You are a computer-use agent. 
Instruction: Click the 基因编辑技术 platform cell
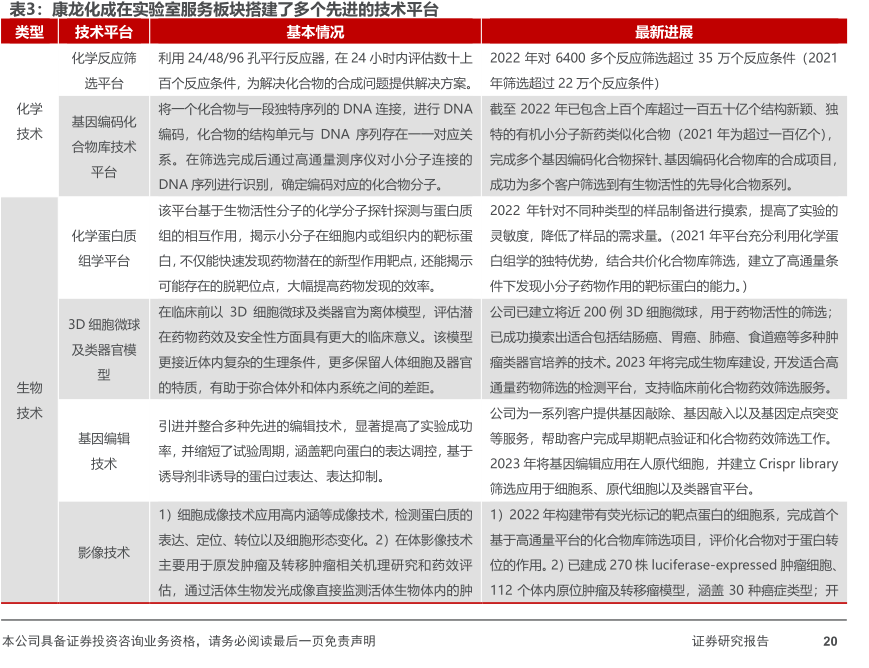tap(104, 451)
